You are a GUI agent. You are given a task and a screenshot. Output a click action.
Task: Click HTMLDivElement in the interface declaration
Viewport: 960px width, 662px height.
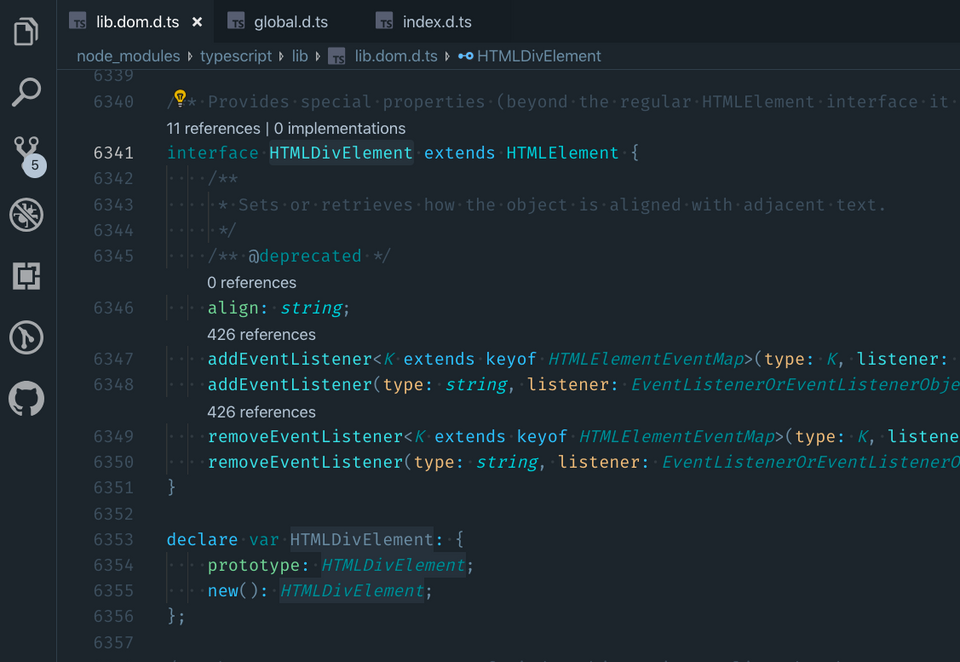coord(341,153)
